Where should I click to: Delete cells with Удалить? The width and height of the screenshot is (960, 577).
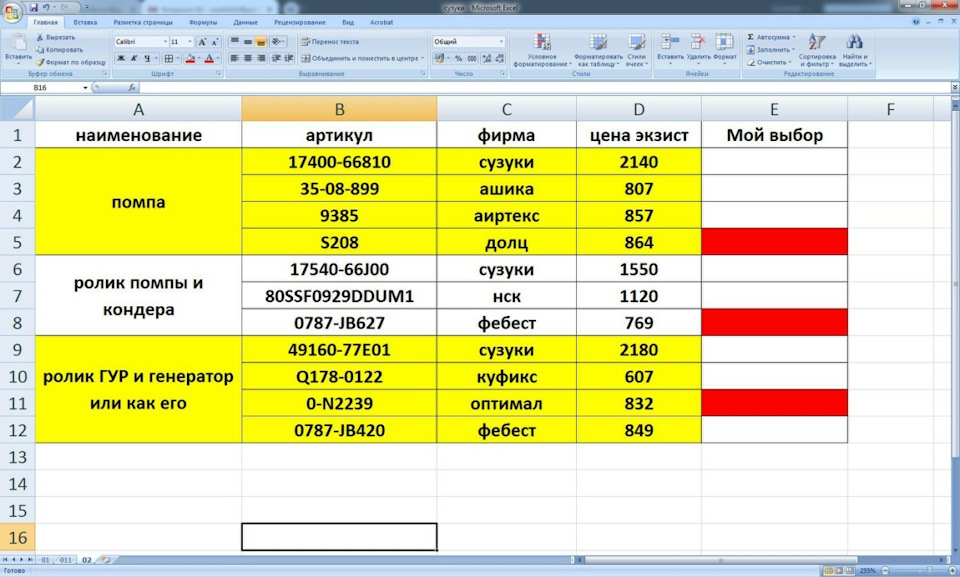pos(698,48)
